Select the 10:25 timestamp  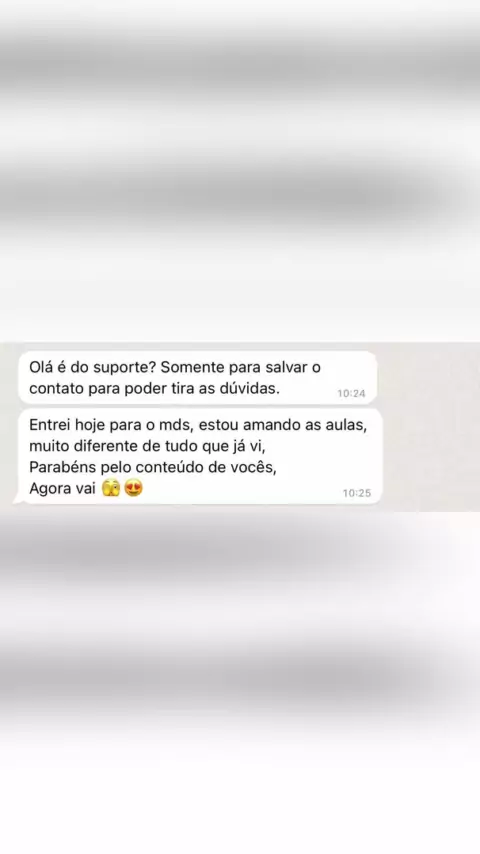356,493
